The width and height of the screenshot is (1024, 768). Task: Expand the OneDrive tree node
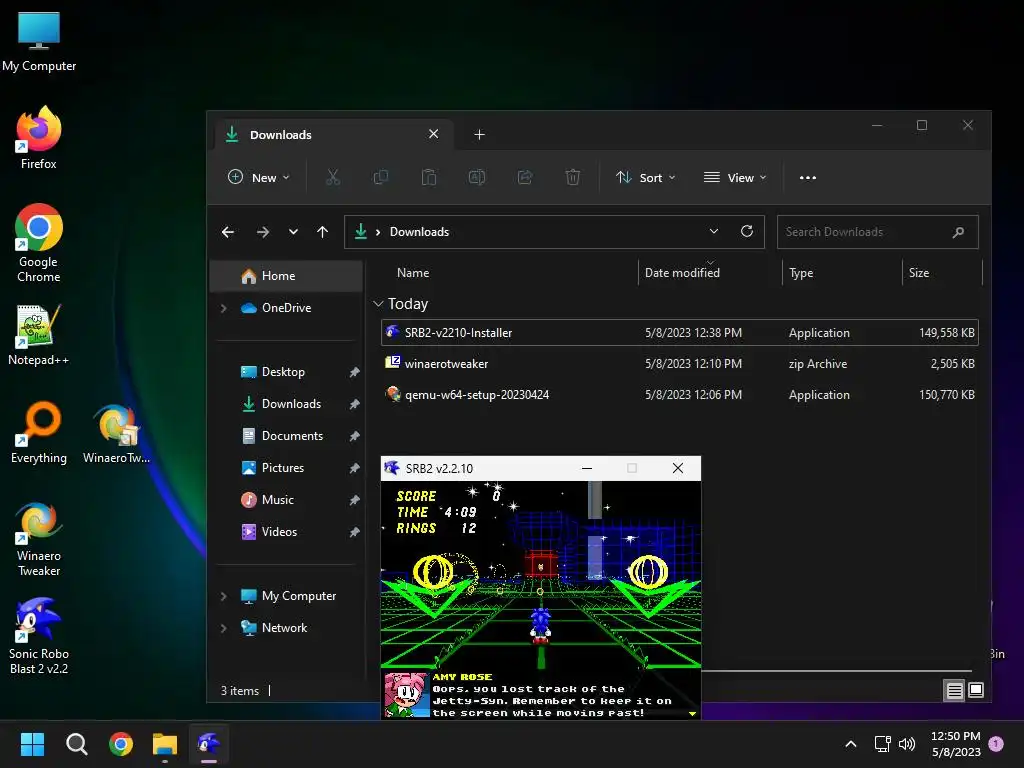(224, 308)
